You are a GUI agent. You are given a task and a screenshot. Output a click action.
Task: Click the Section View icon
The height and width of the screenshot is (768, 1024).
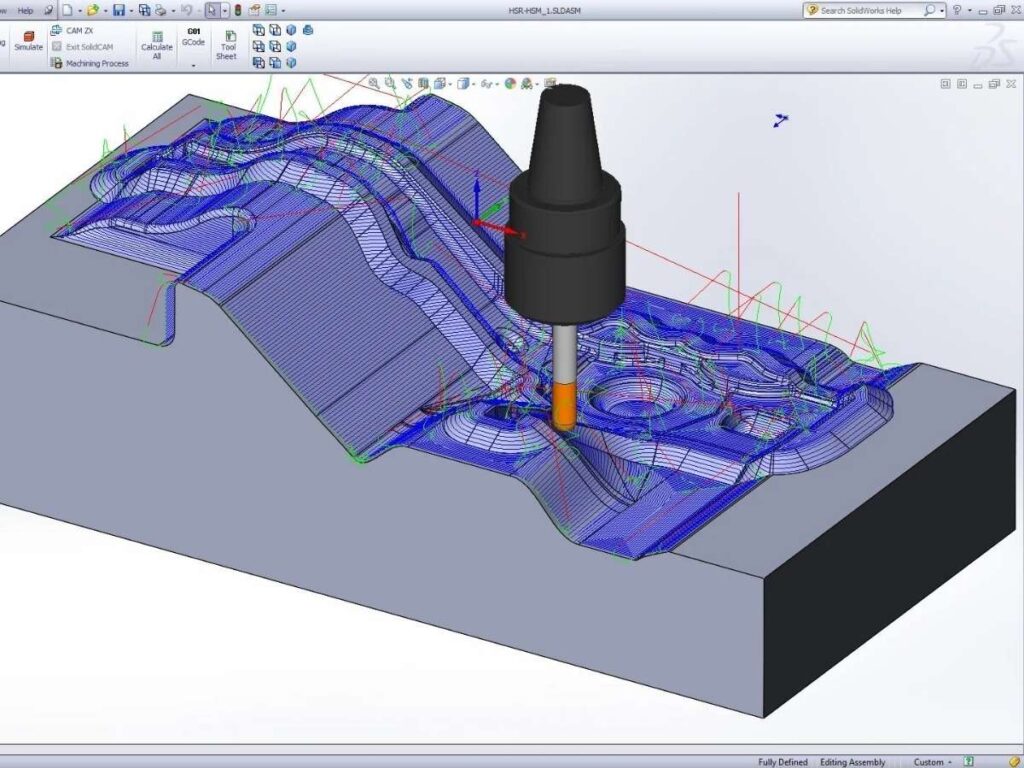click(x=424, y=84)
